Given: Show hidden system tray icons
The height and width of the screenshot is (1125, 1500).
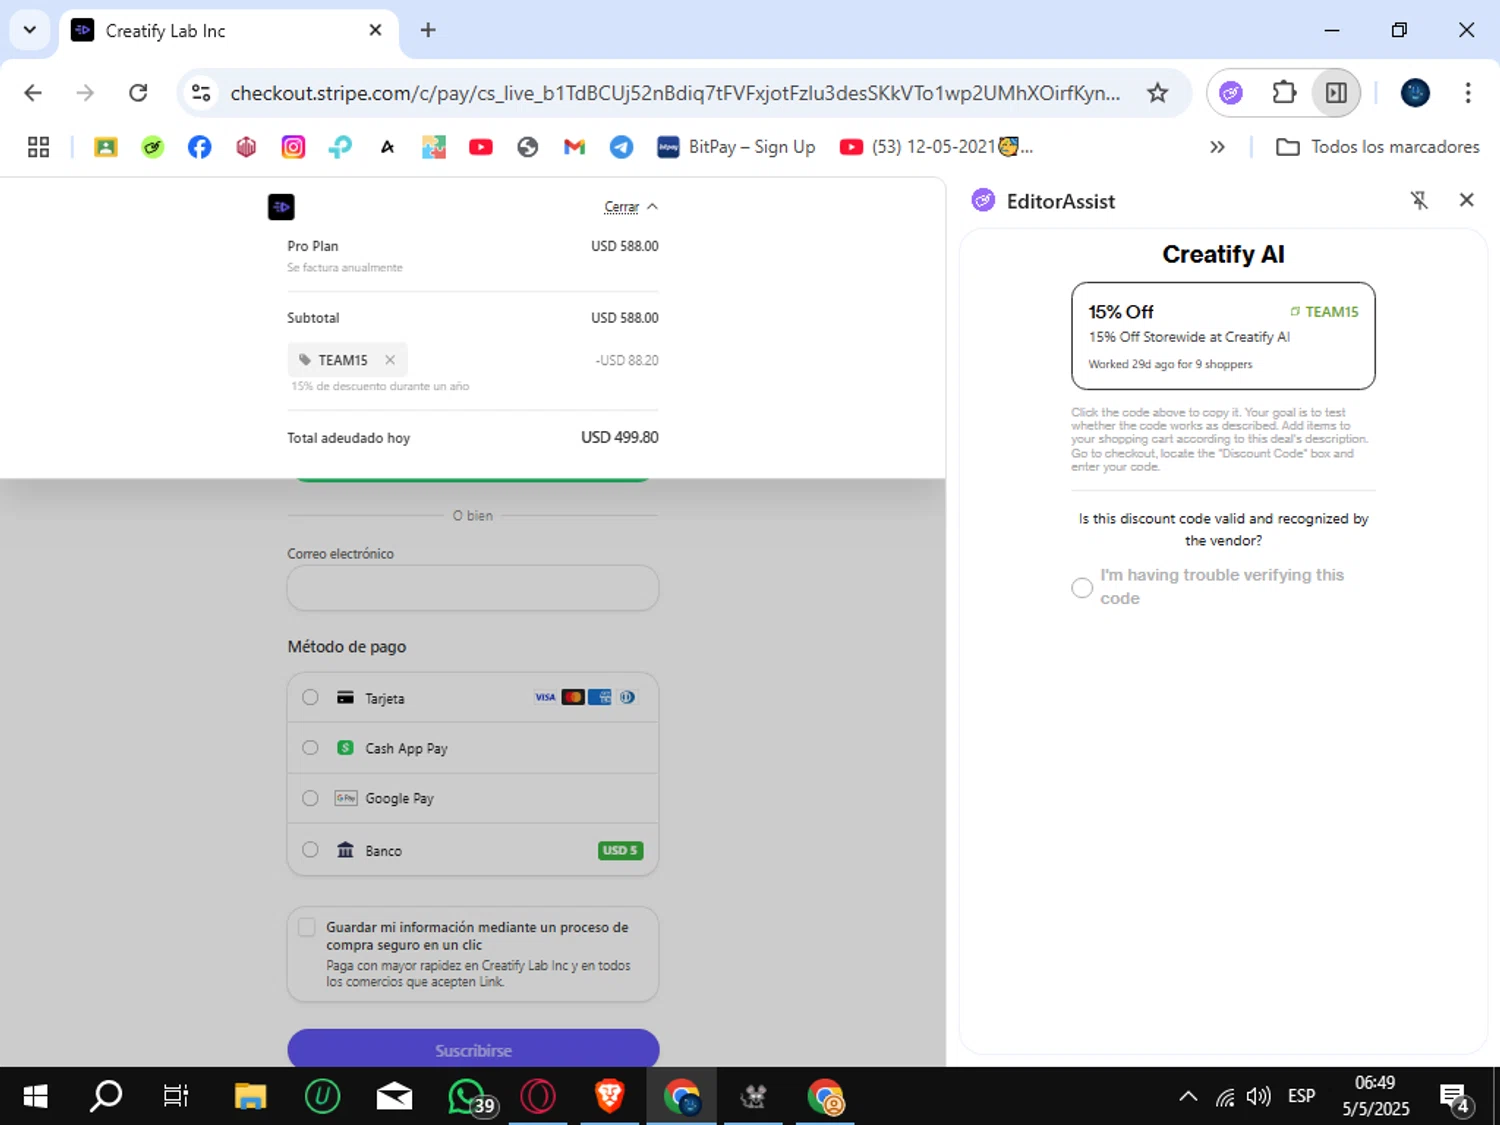Looking at the screenshot, I should pyautogui.click(x=1188, y=1097).
